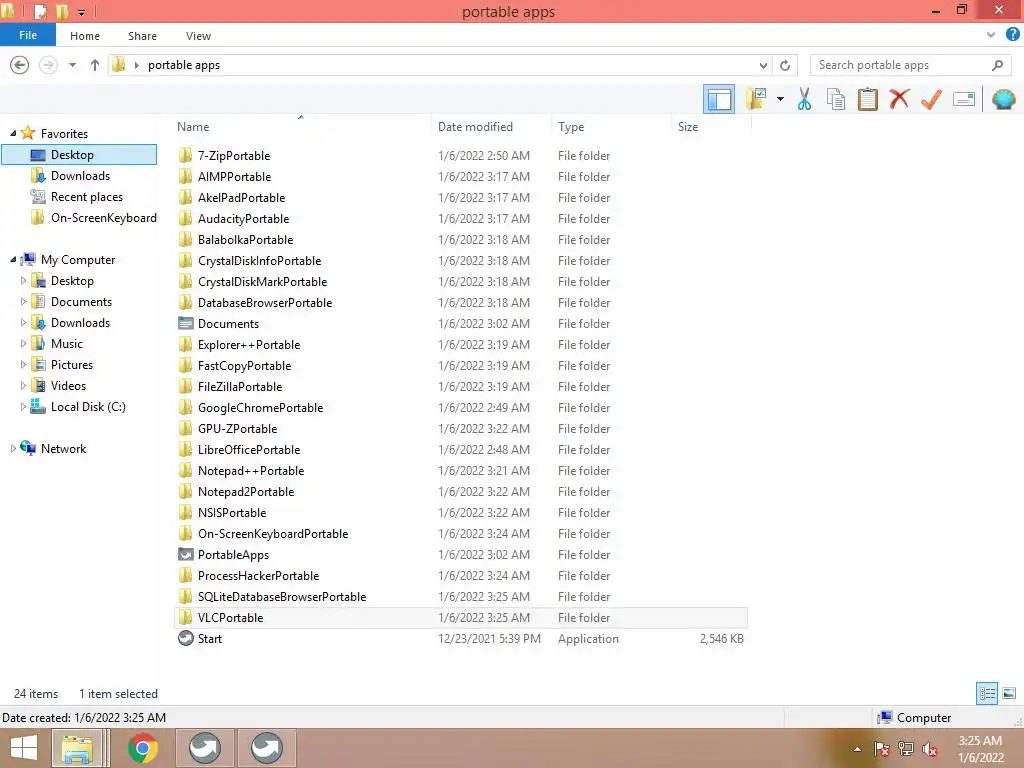Collapse the My Computer tree group

(13, 260)
